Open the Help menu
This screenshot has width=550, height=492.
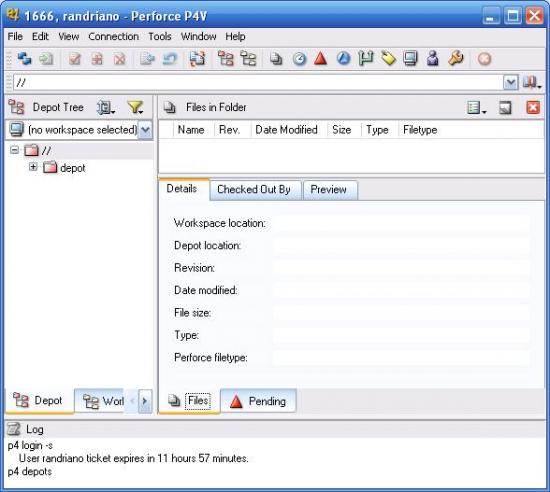coord(235,36)
